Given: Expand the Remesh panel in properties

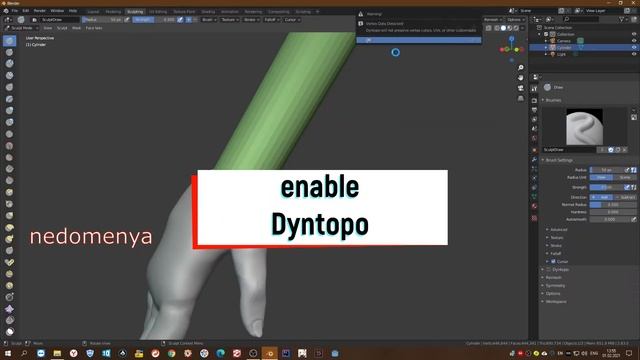Looking at the screenshot, I should coord(553,278).
